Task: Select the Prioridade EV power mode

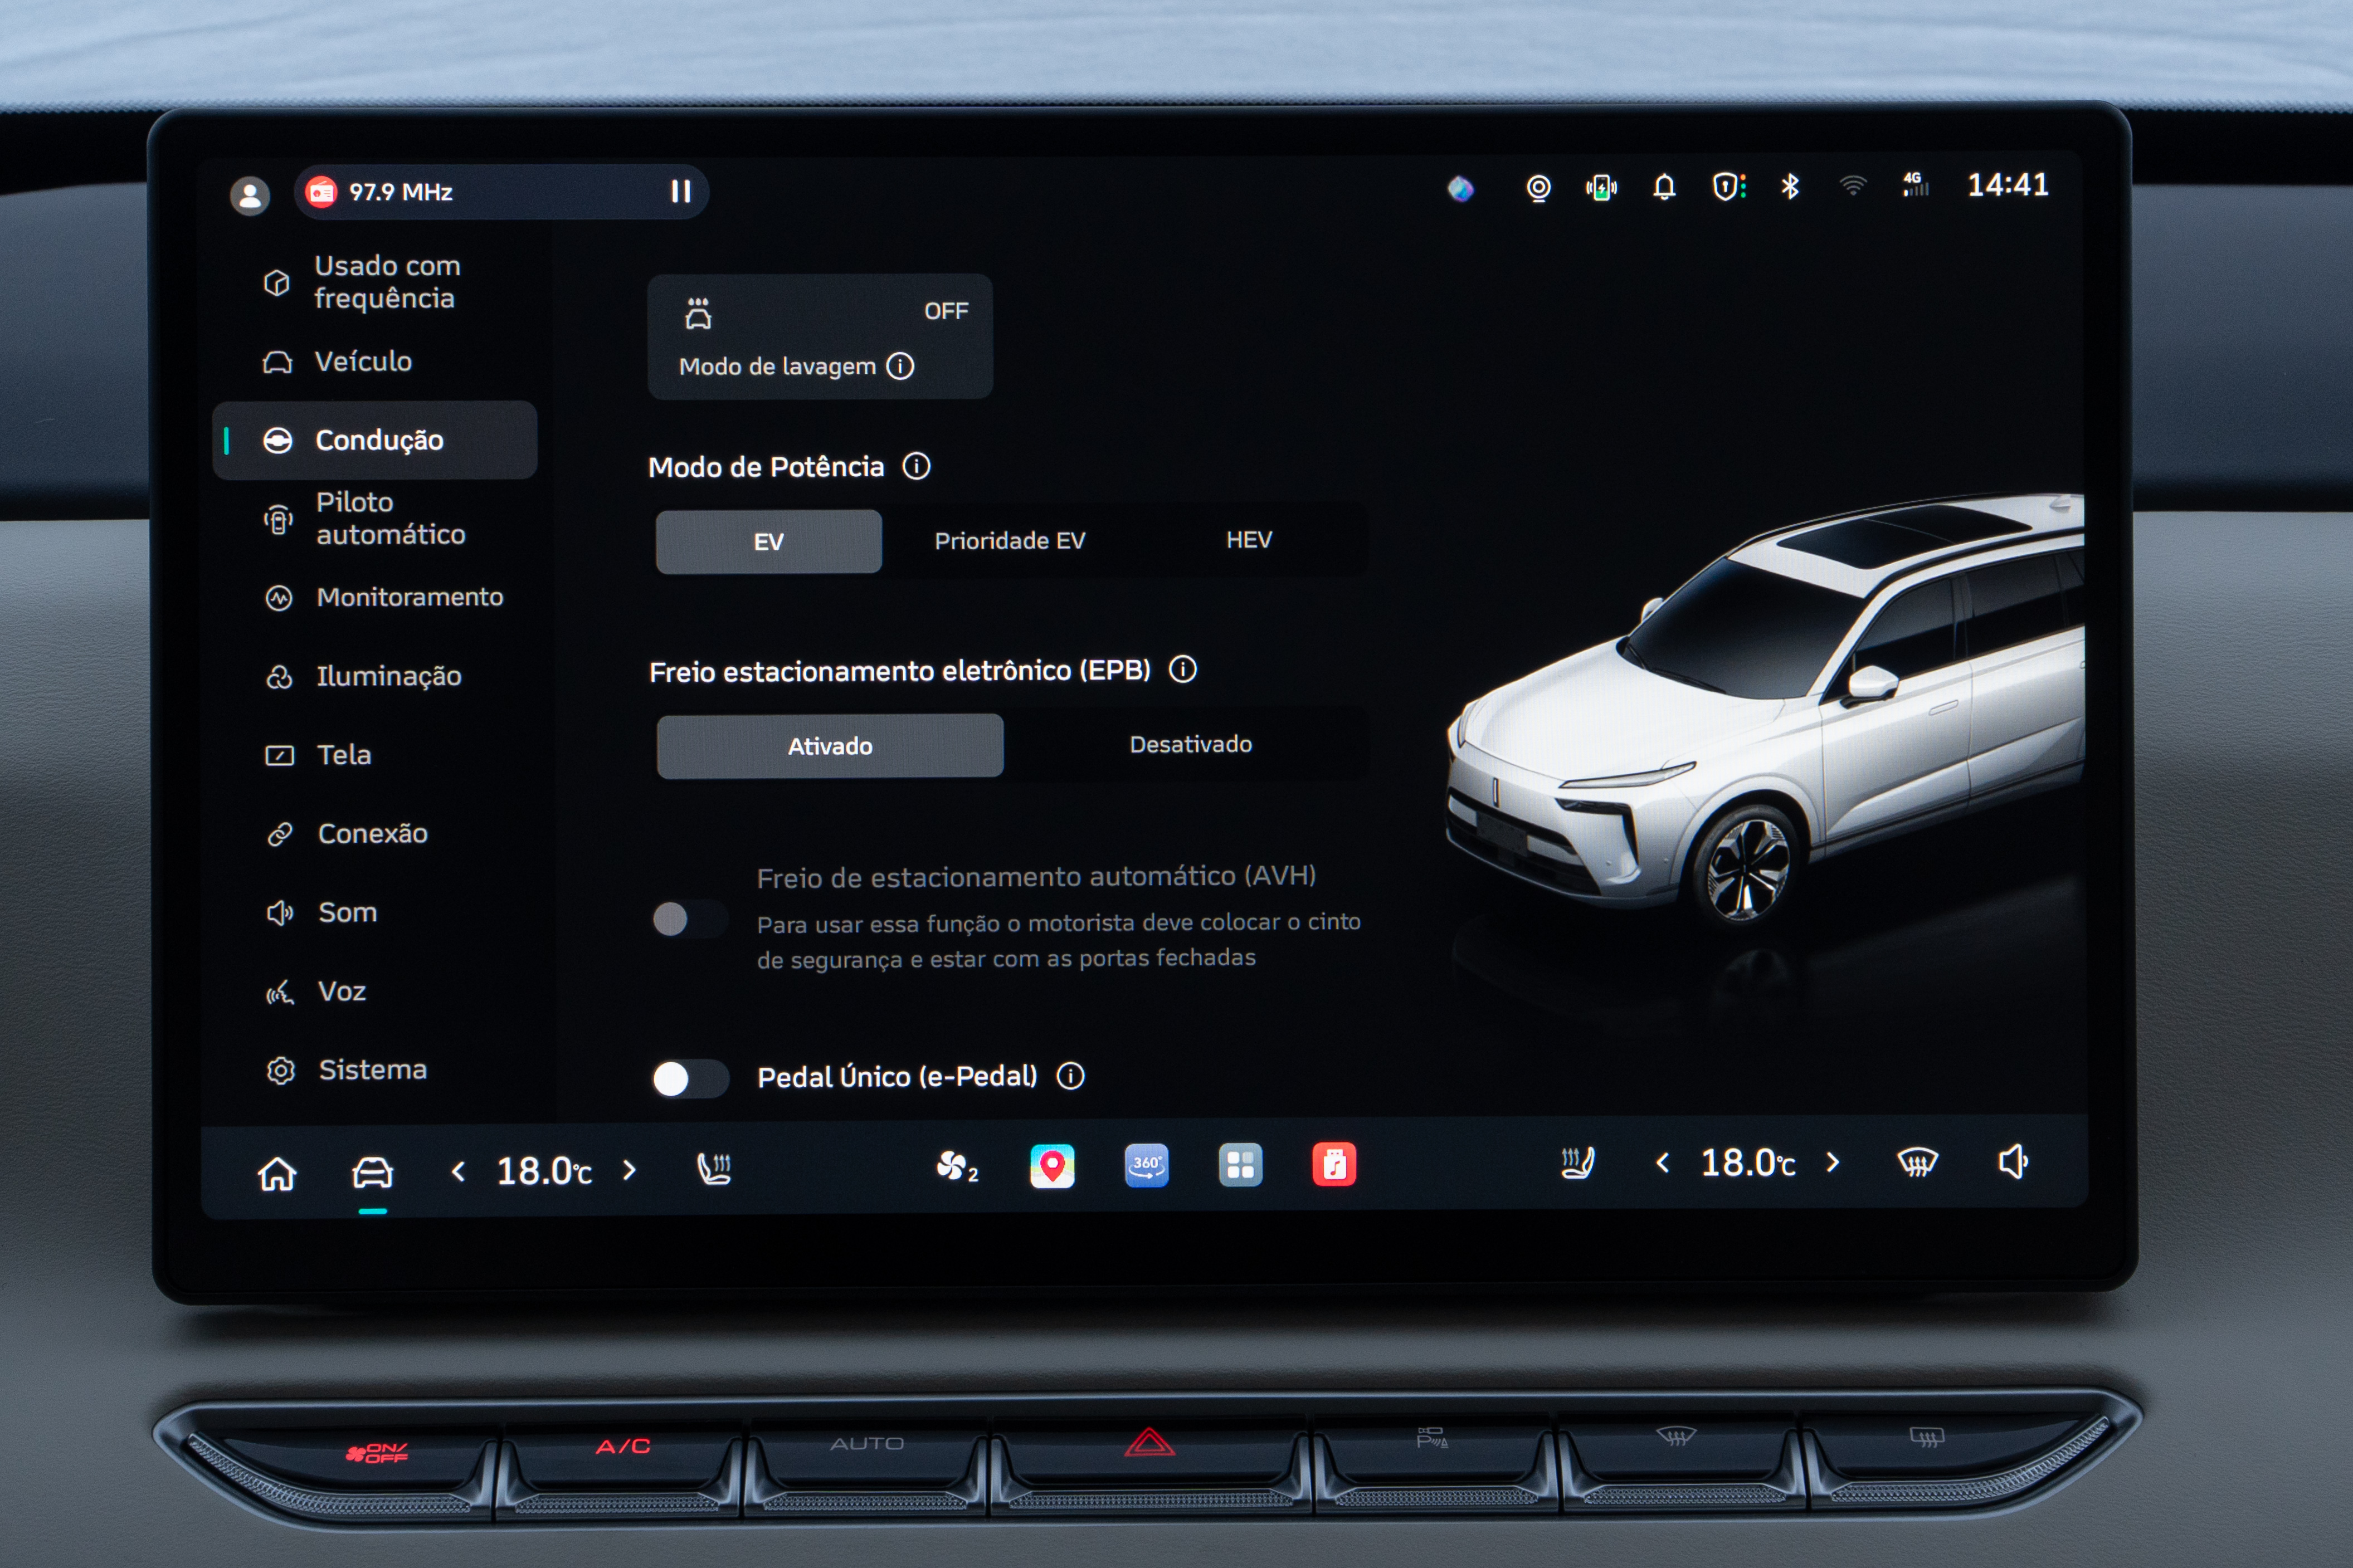Action: coord(1009,541)
